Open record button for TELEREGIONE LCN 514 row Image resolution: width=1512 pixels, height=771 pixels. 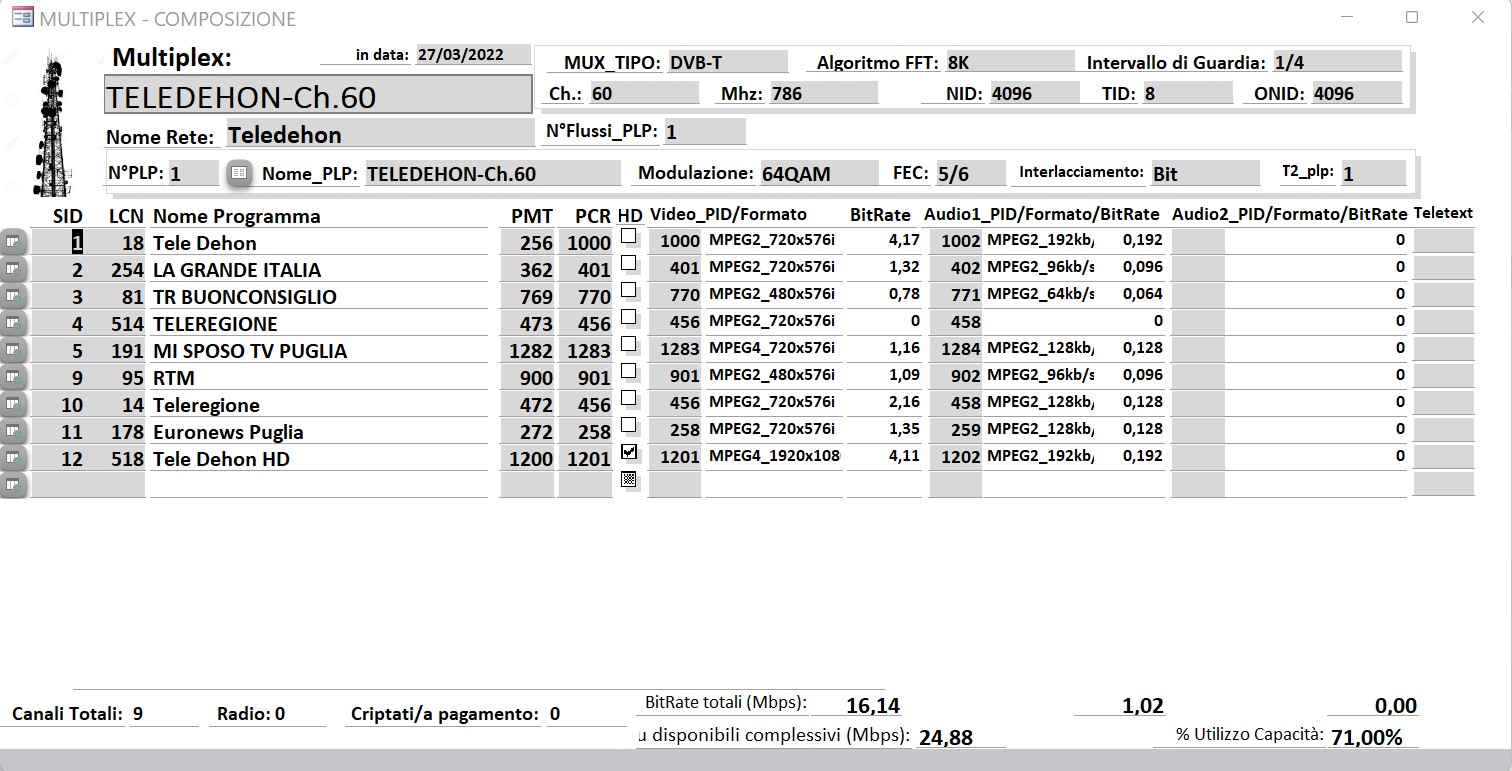click(x=13, y=323)
